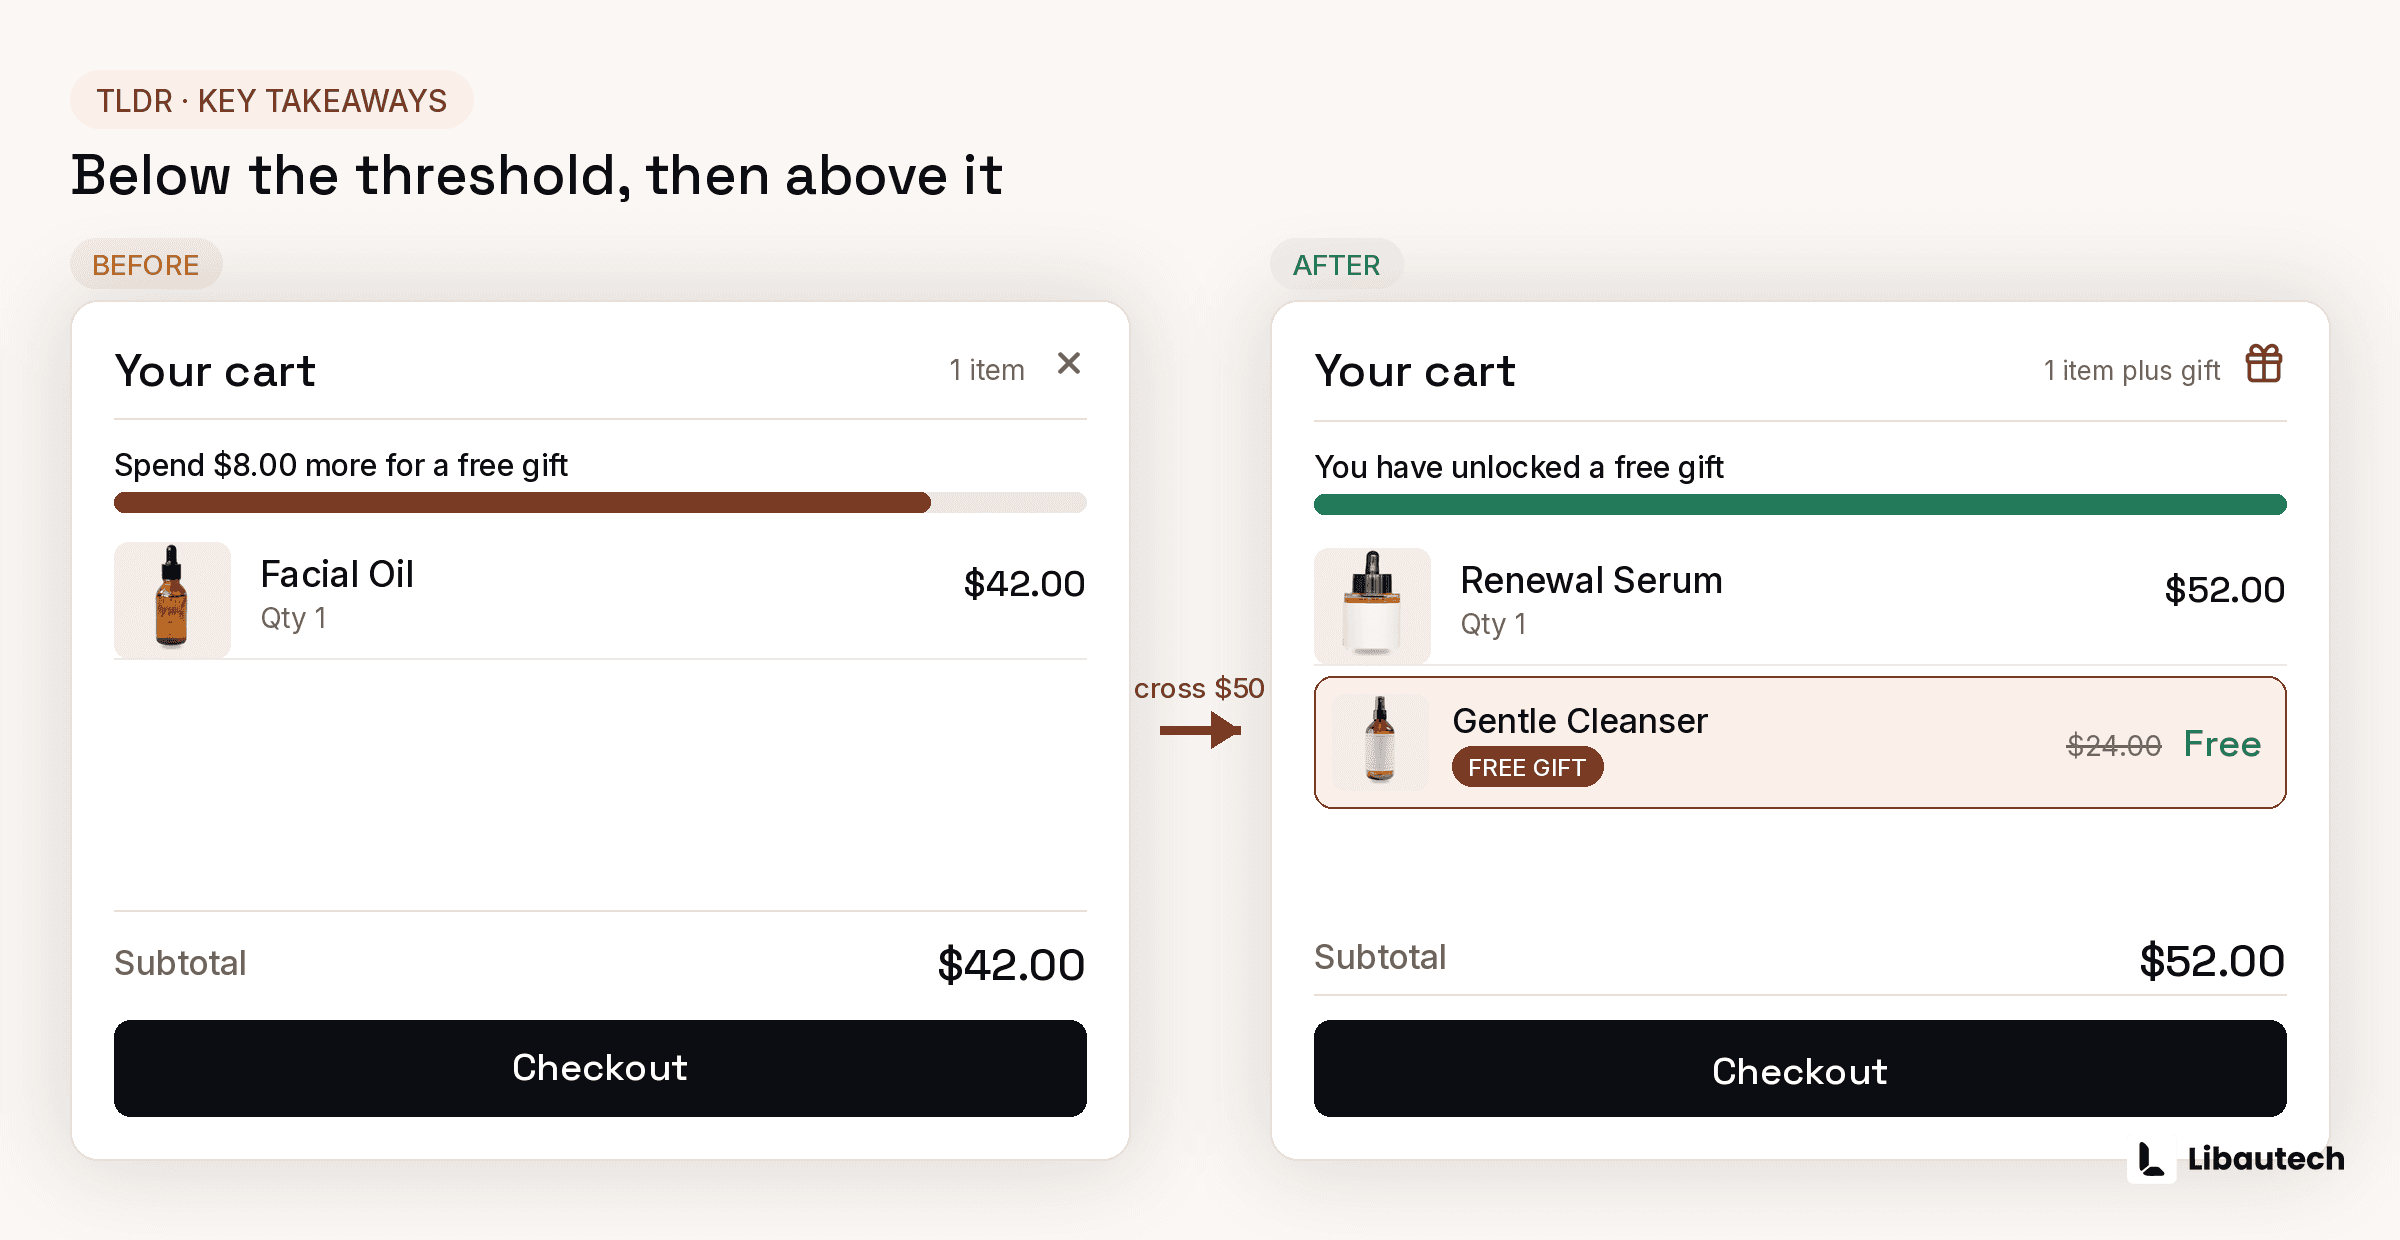Open the Facial Oil product thumbnail
This screenshot has height=1240, width=2400.
click(x=172, y=599)
